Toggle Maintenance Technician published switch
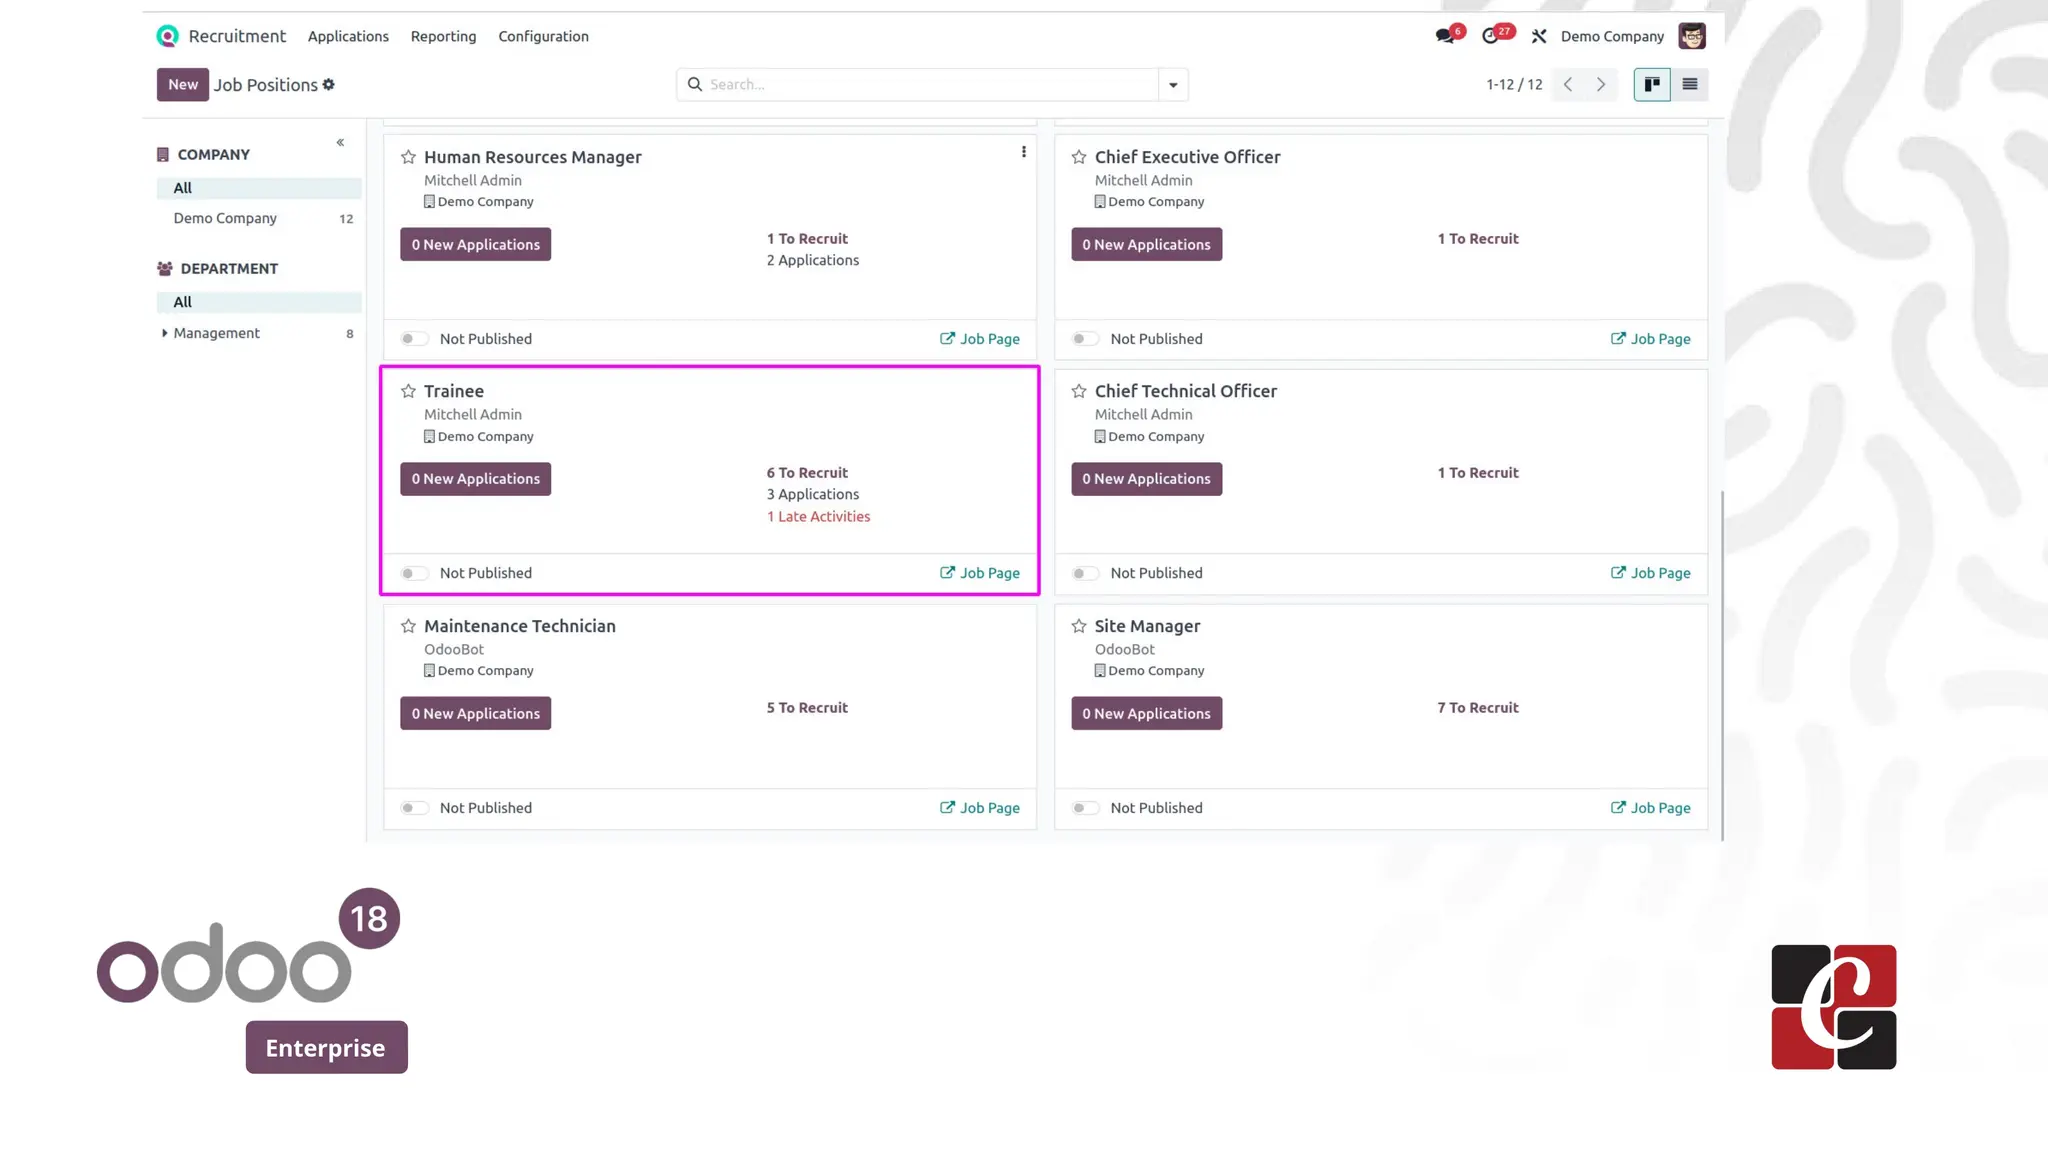 [x=414, y=808]
